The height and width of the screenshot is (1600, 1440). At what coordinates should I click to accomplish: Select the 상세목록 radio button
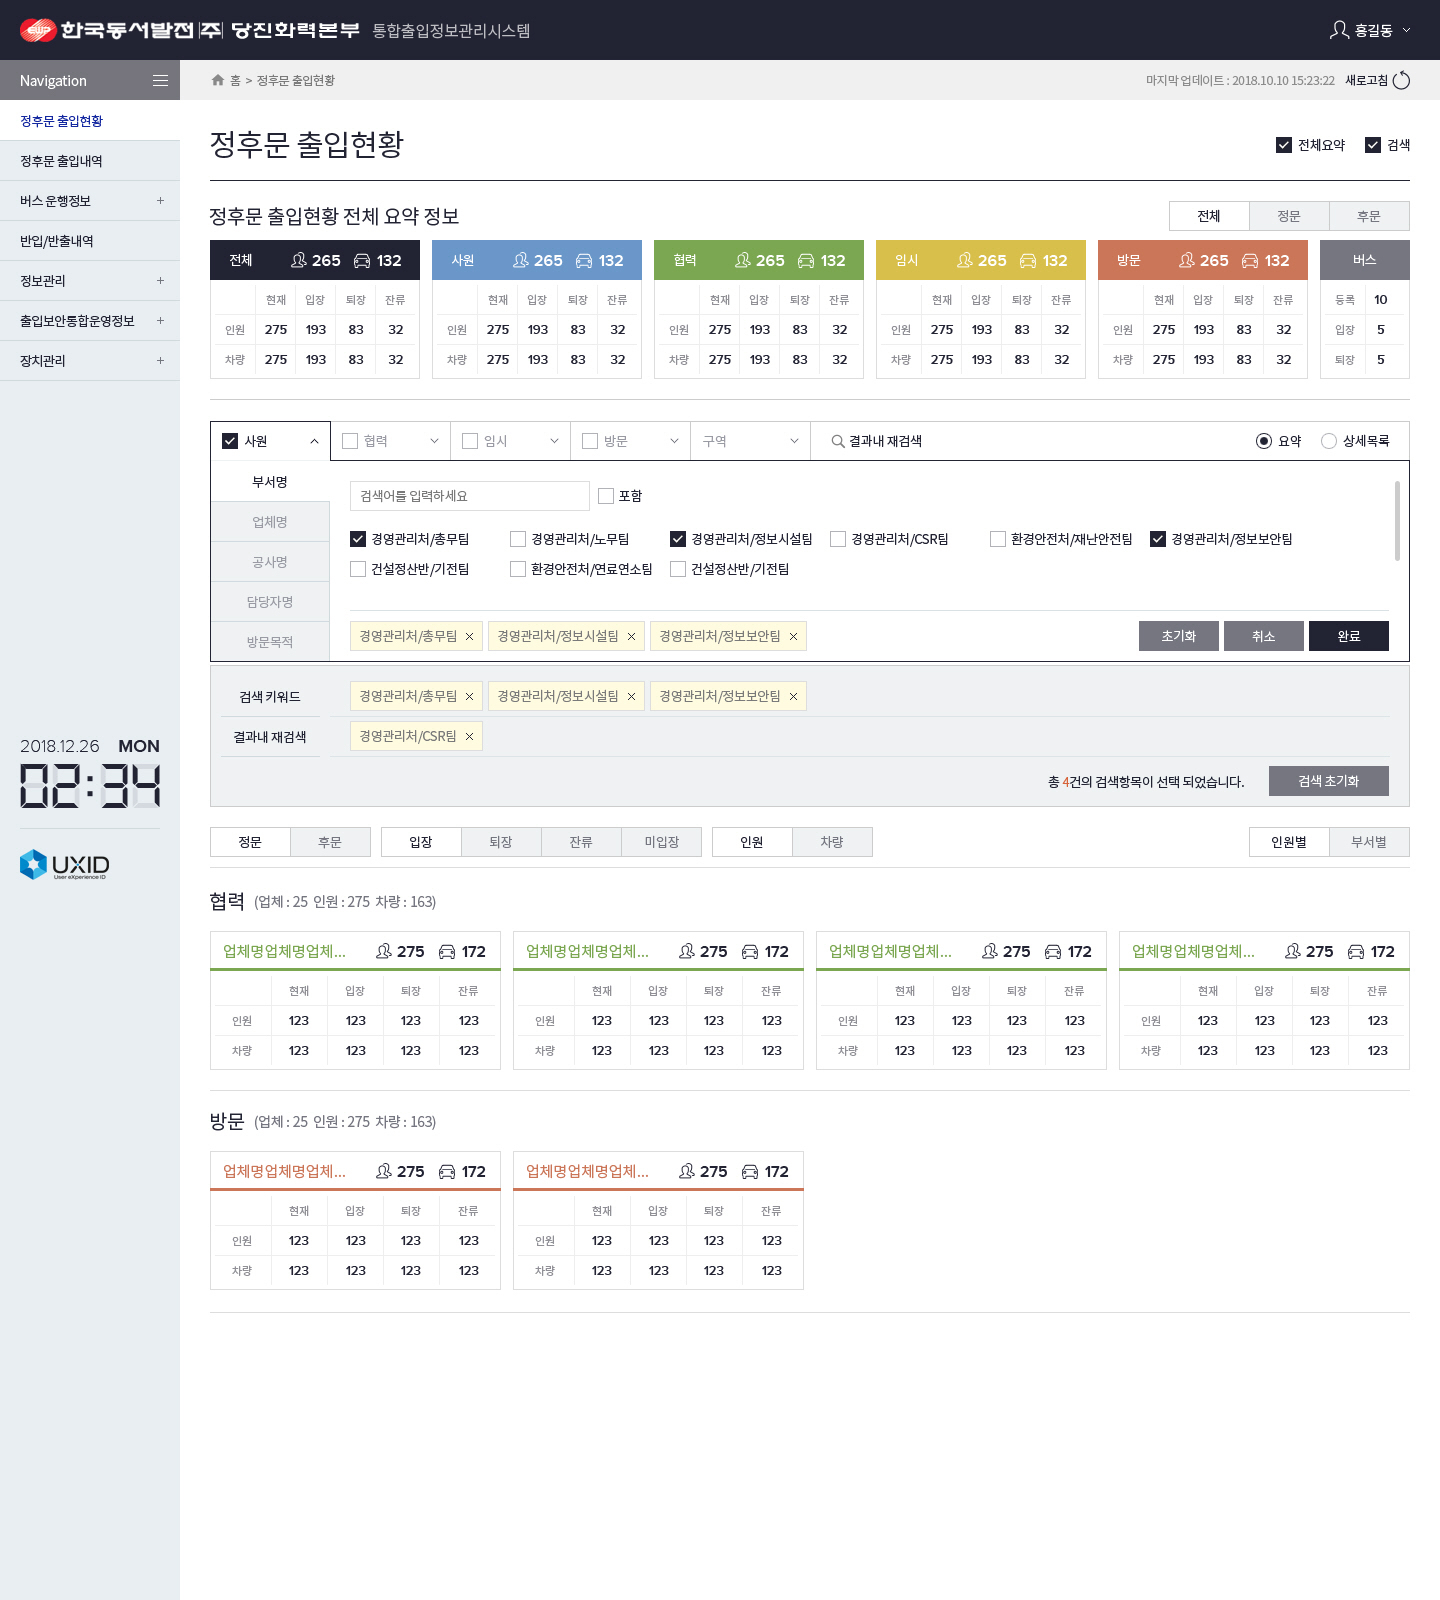pos(1329,441)
